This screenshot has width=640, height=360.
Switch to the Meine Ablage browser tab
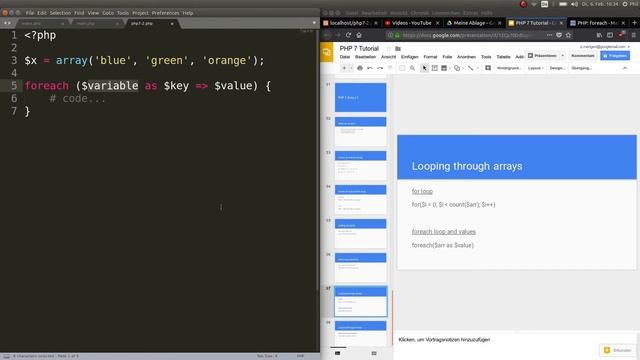[473, 23]
